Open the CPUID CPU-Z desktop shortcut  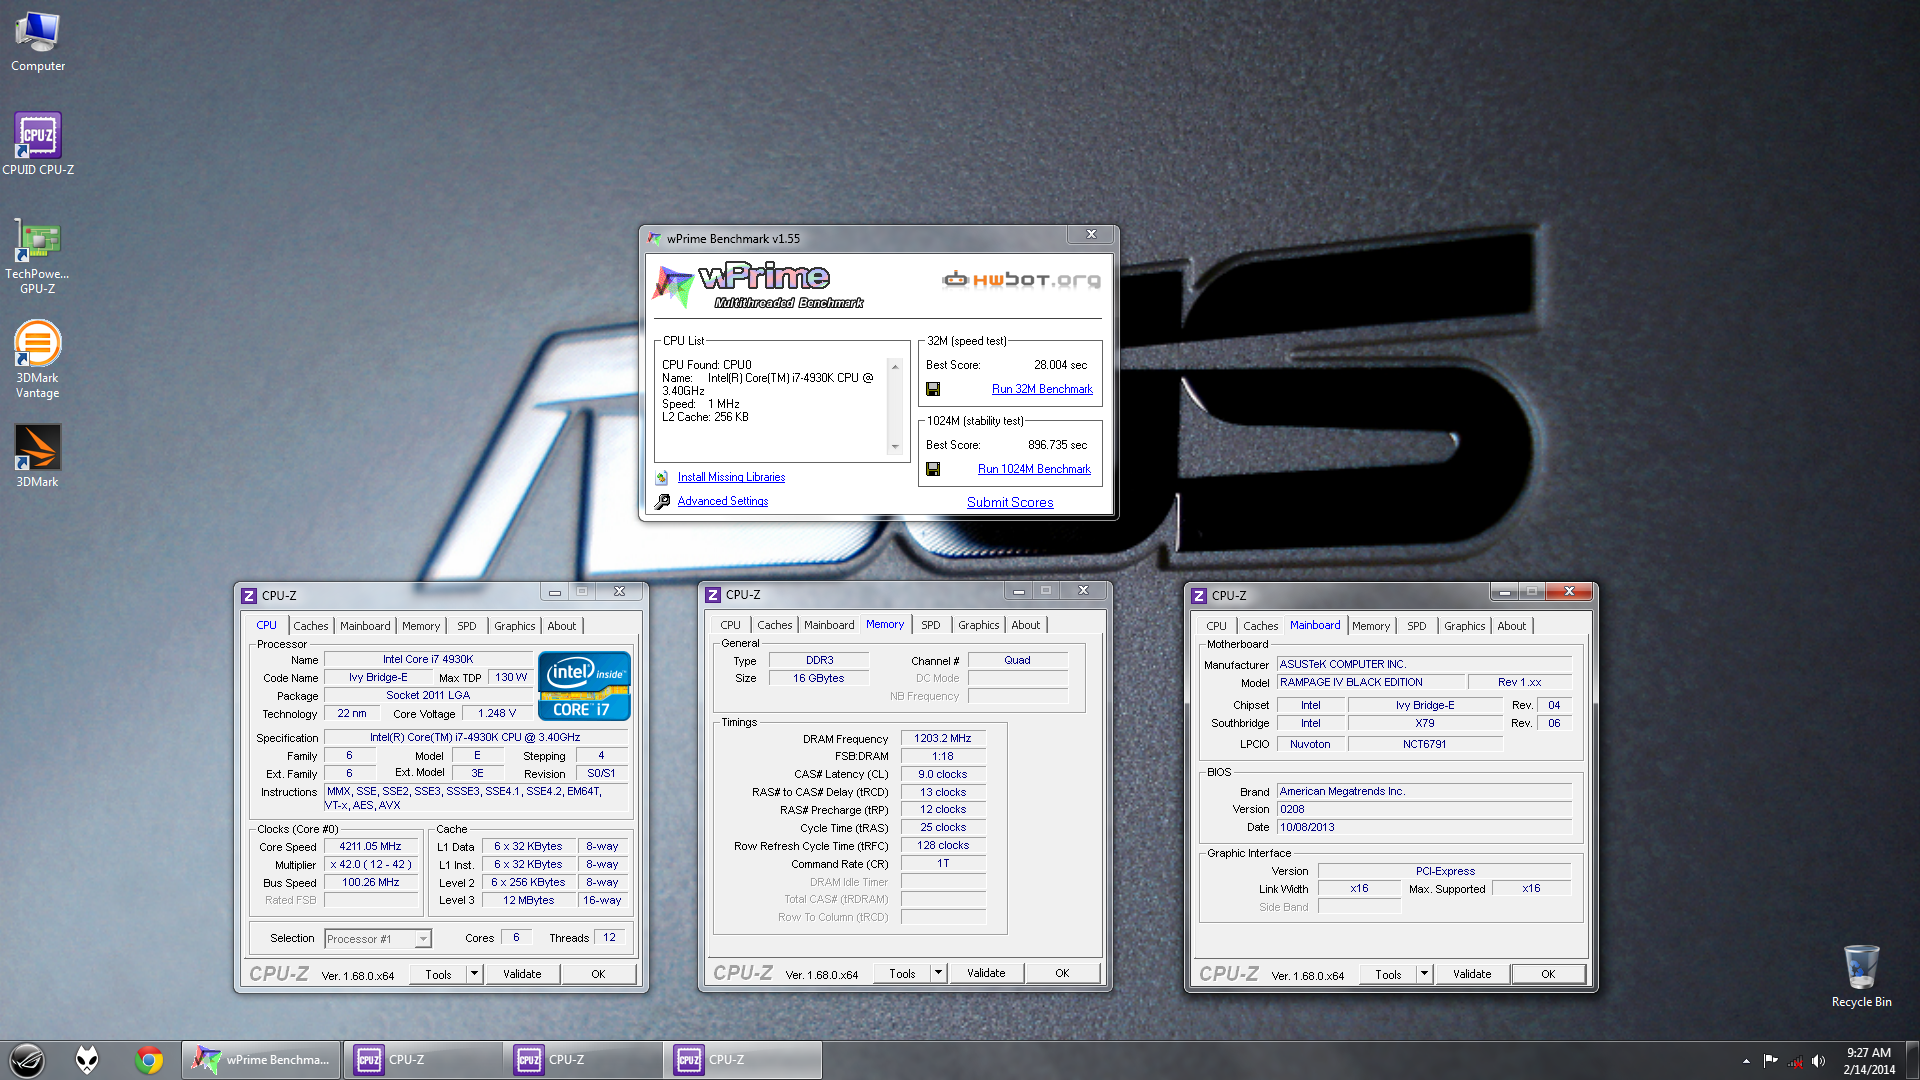coord(38,144)
